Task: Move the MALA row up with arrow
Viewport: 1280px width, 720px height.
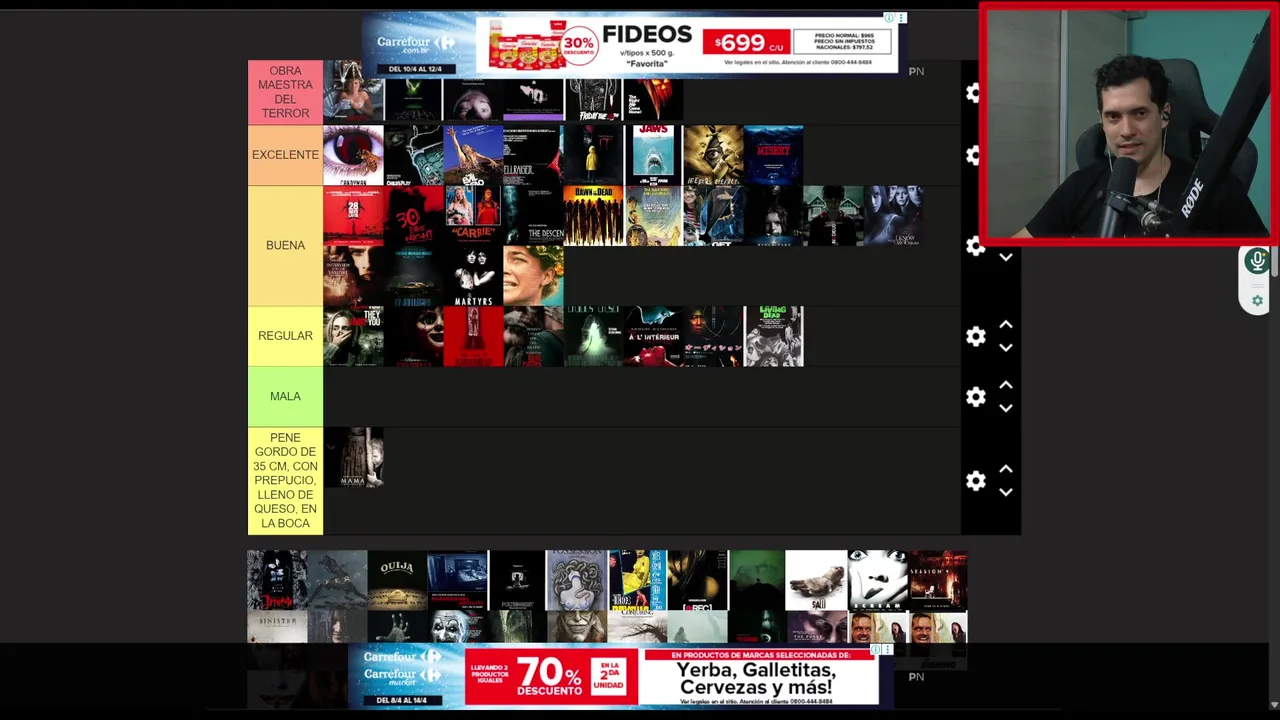Action: [1006, 385]
